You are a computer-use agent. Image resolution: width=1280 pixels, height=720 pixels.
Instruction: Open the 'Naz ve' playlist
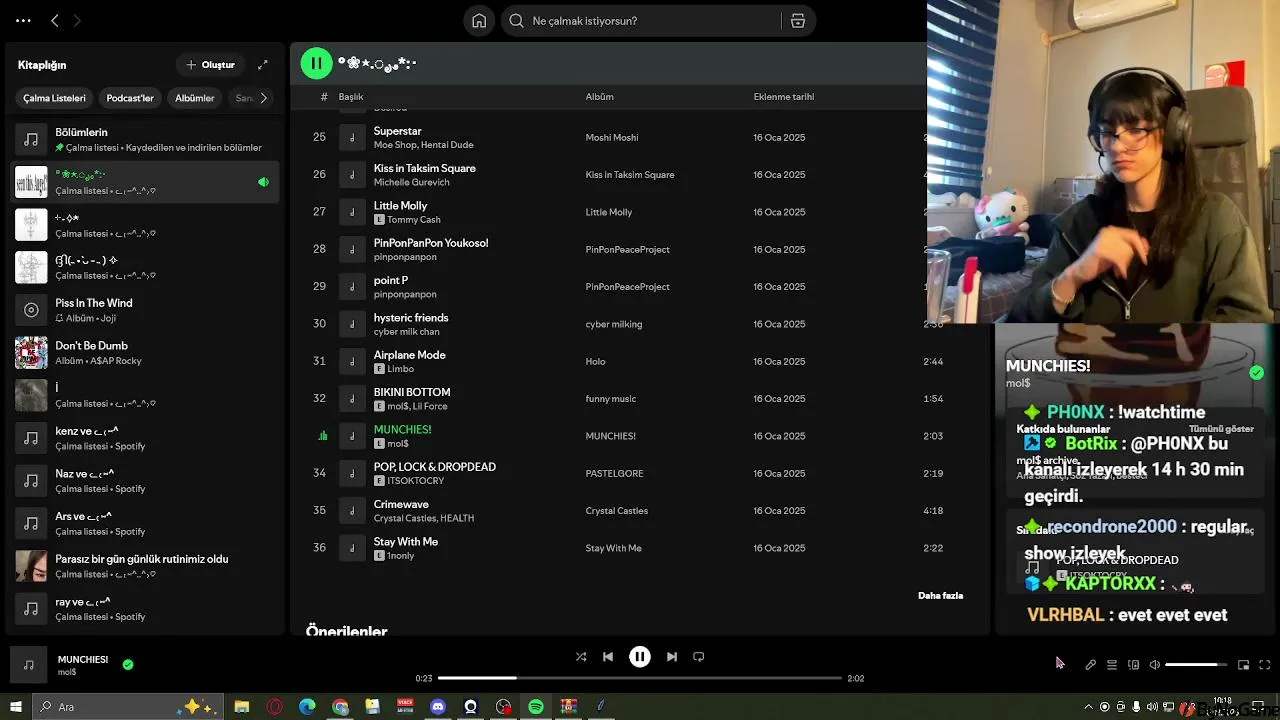[x=145, y=481]
